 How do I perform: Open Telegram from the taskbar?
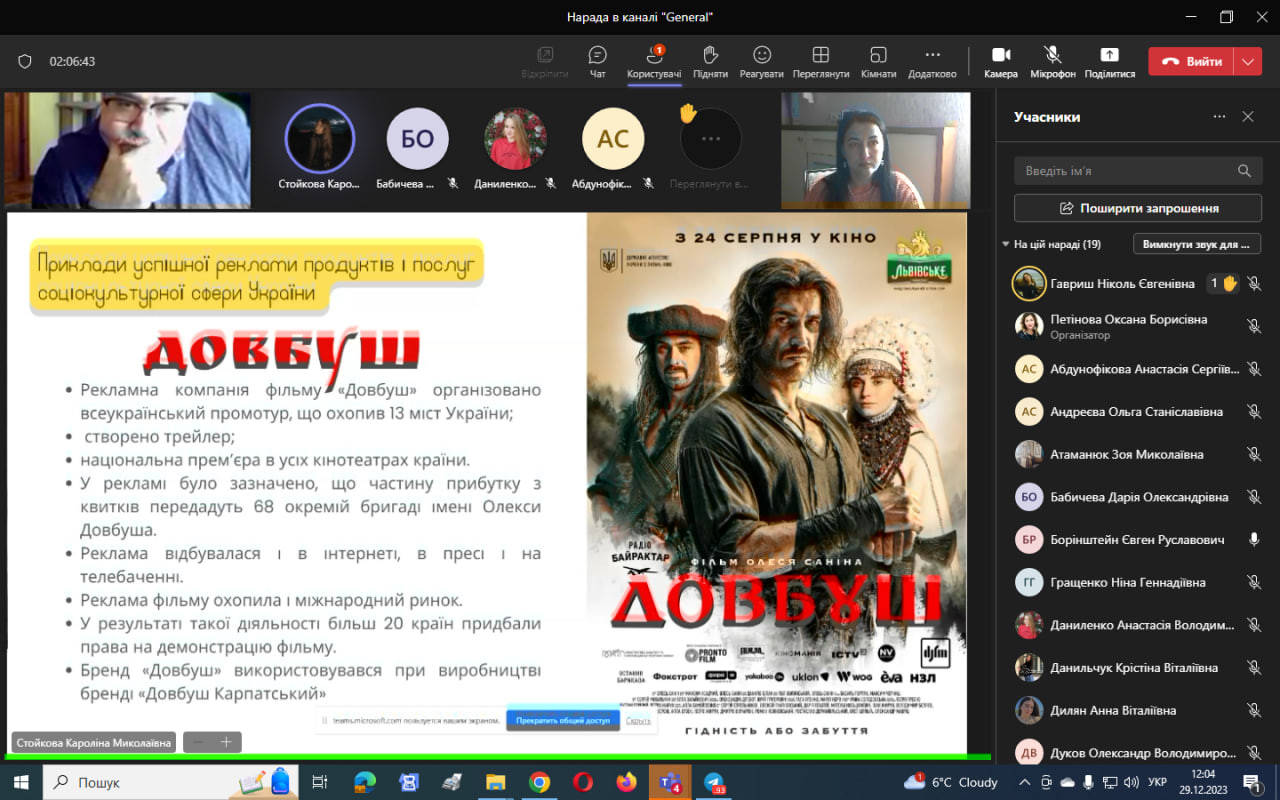(x=714, y=782)
